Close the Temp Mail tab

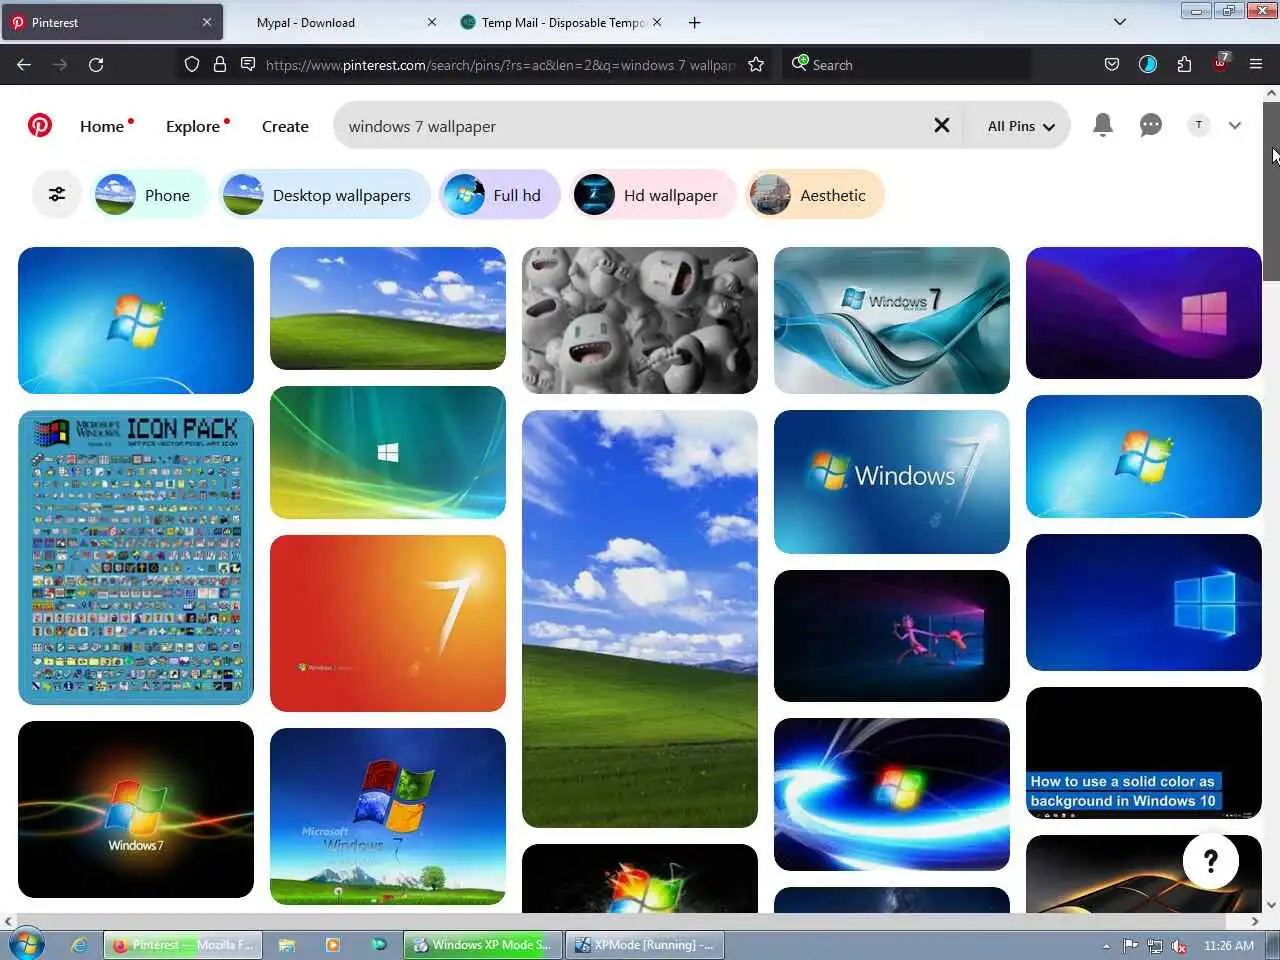(657, 22)
